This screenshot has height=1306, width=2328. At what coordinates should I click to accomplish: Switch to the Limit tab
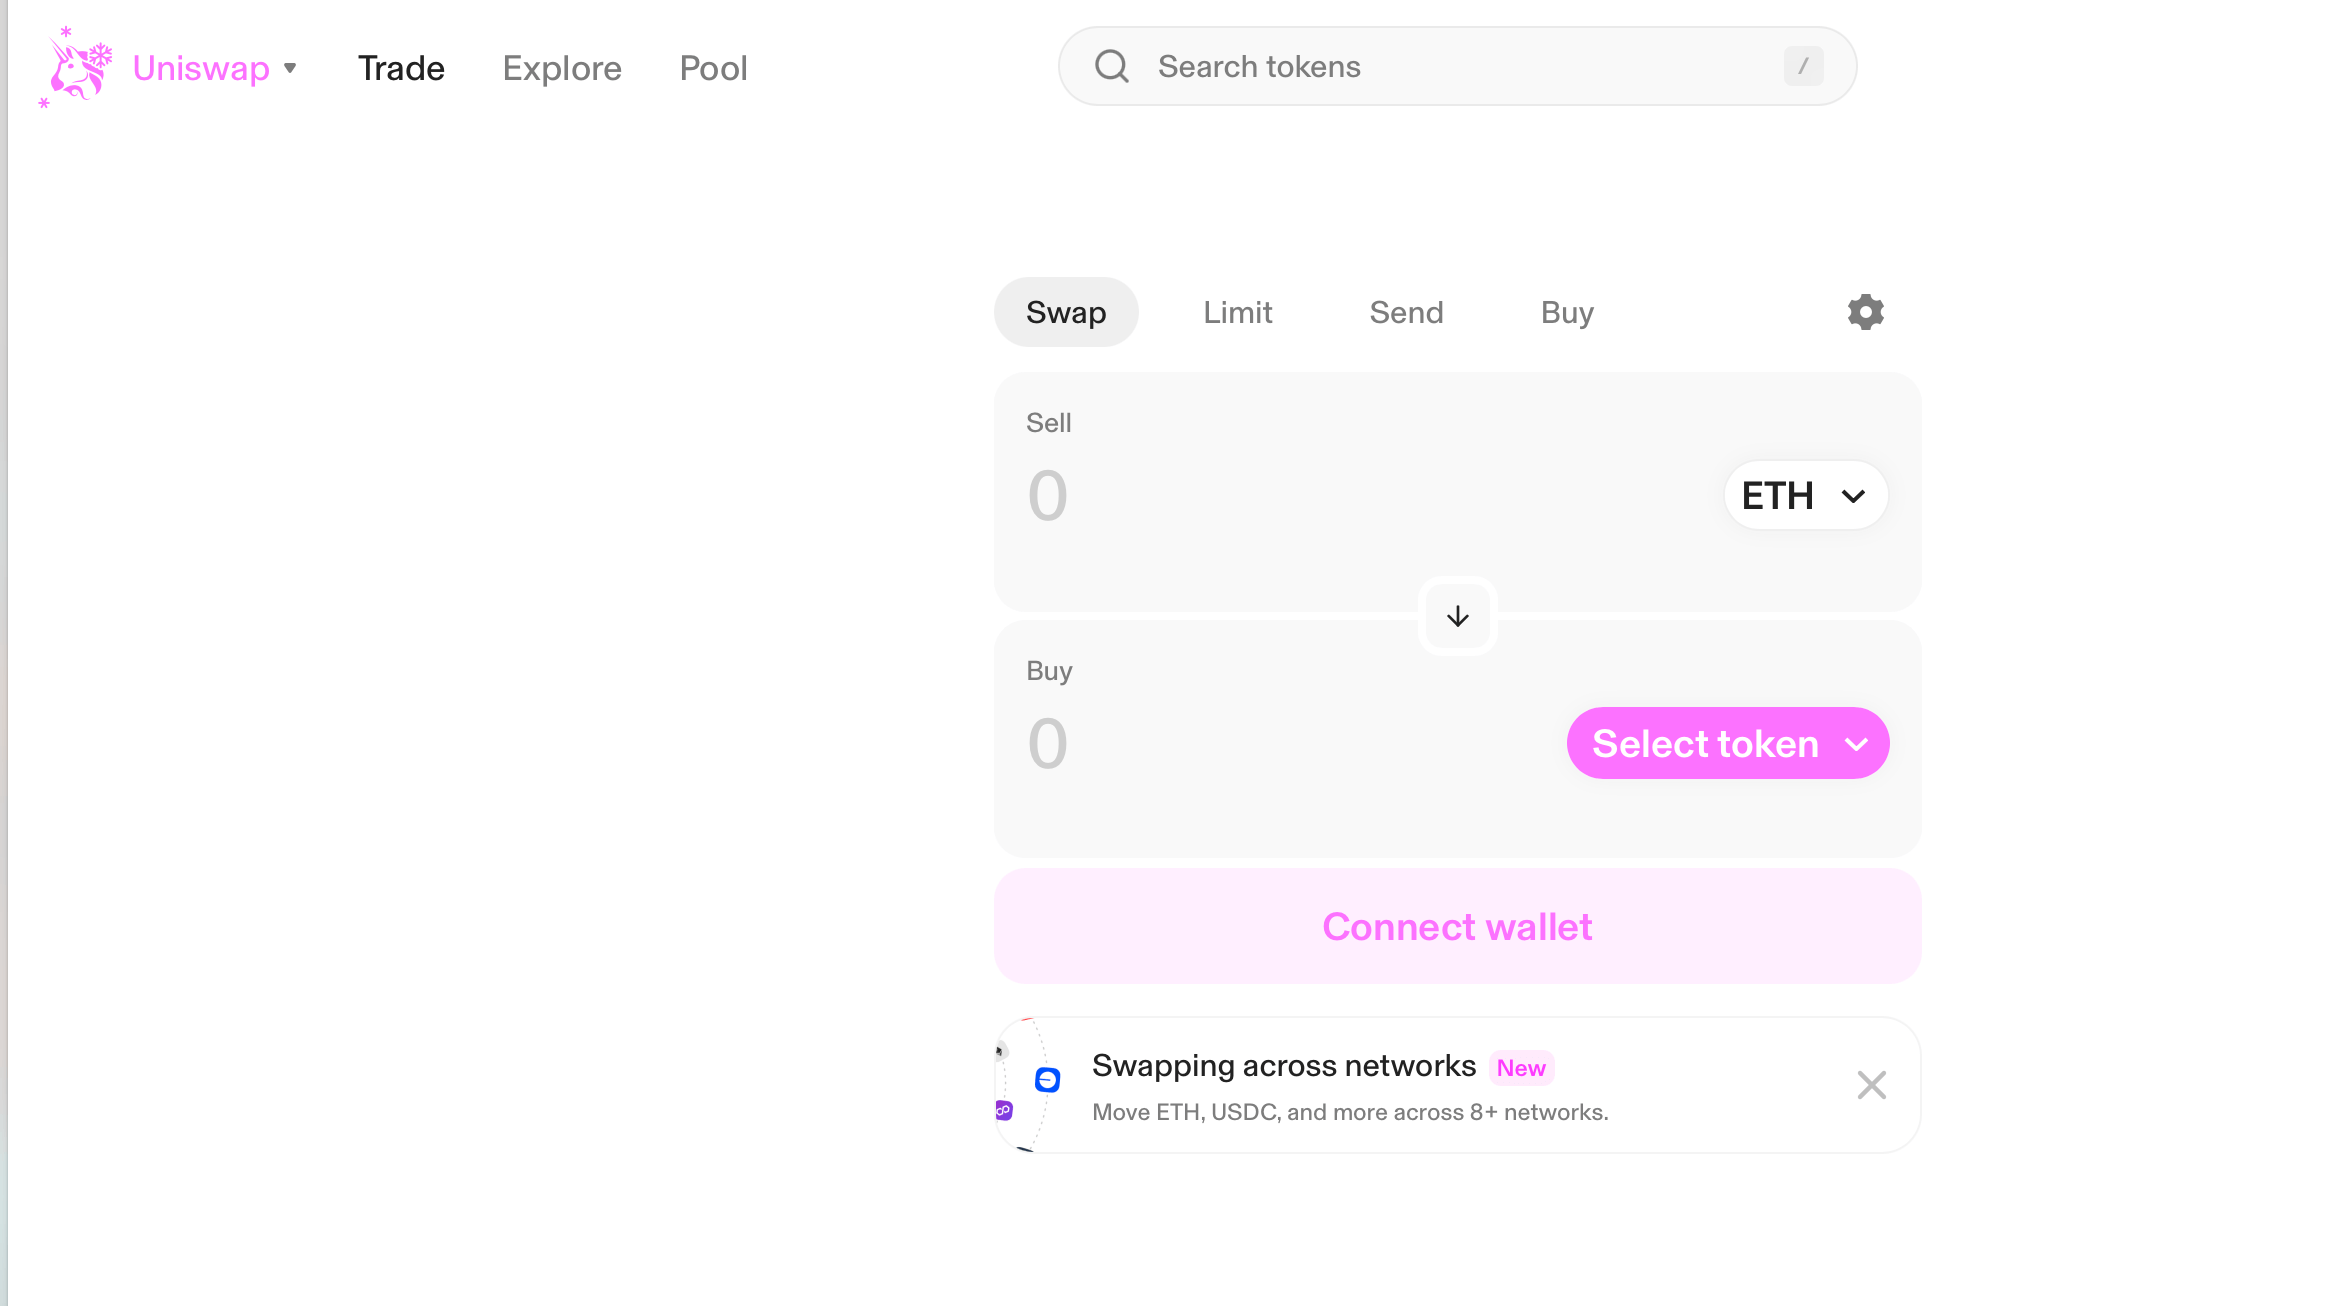pos(1238,312)
